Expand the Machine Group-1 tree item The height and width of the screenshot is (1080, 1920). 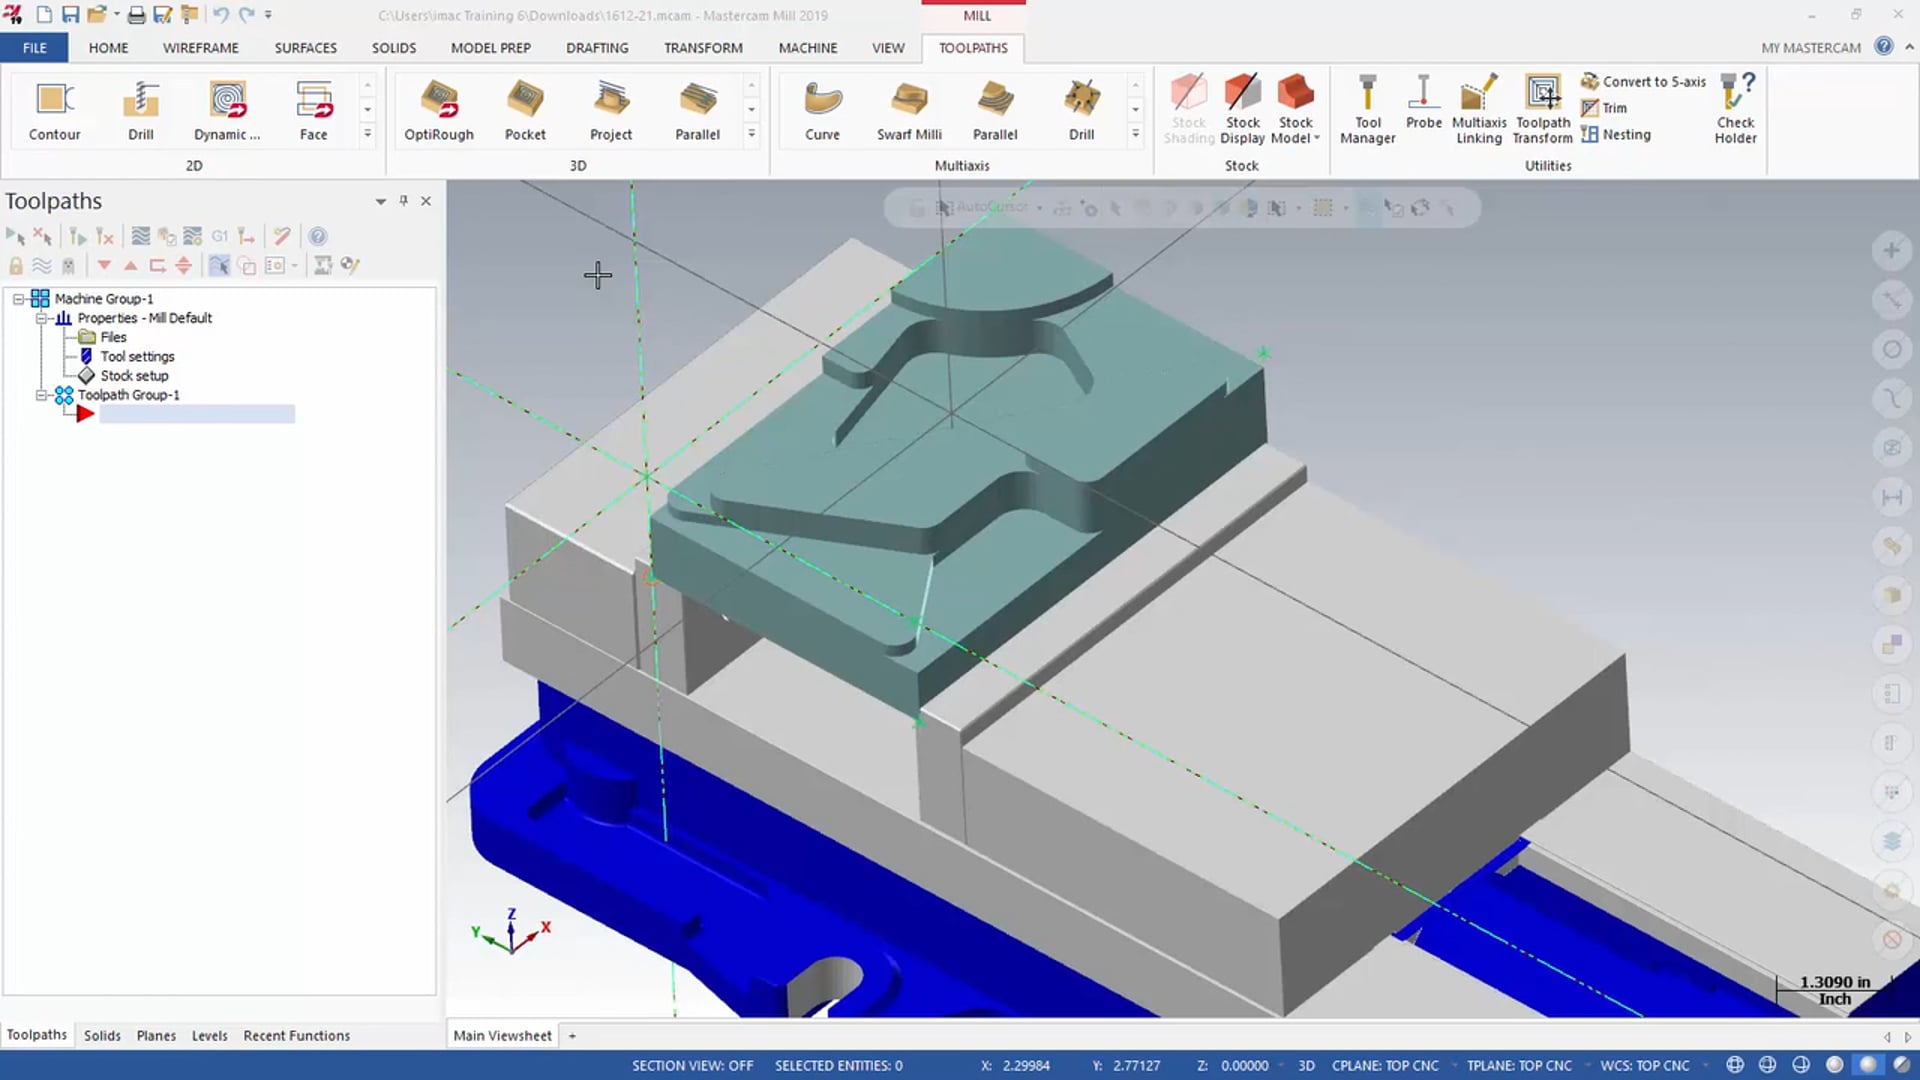[x=17, y=298]
